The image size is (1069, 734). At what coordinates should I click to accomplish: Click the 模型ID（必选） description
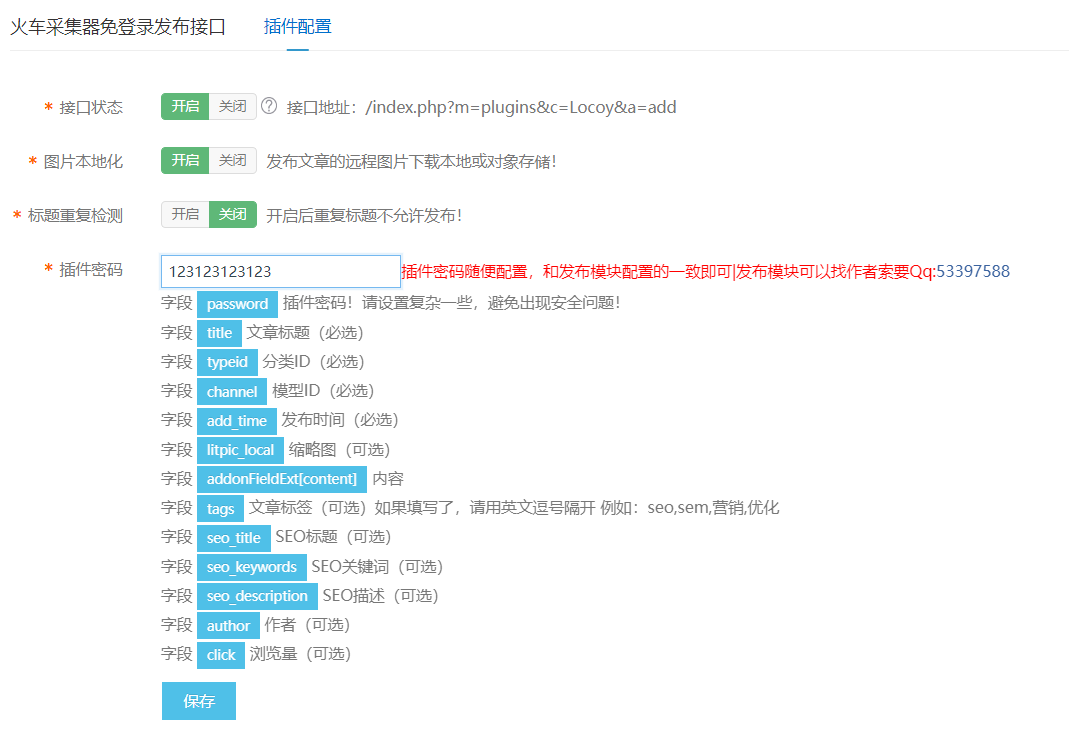[323, 391]
